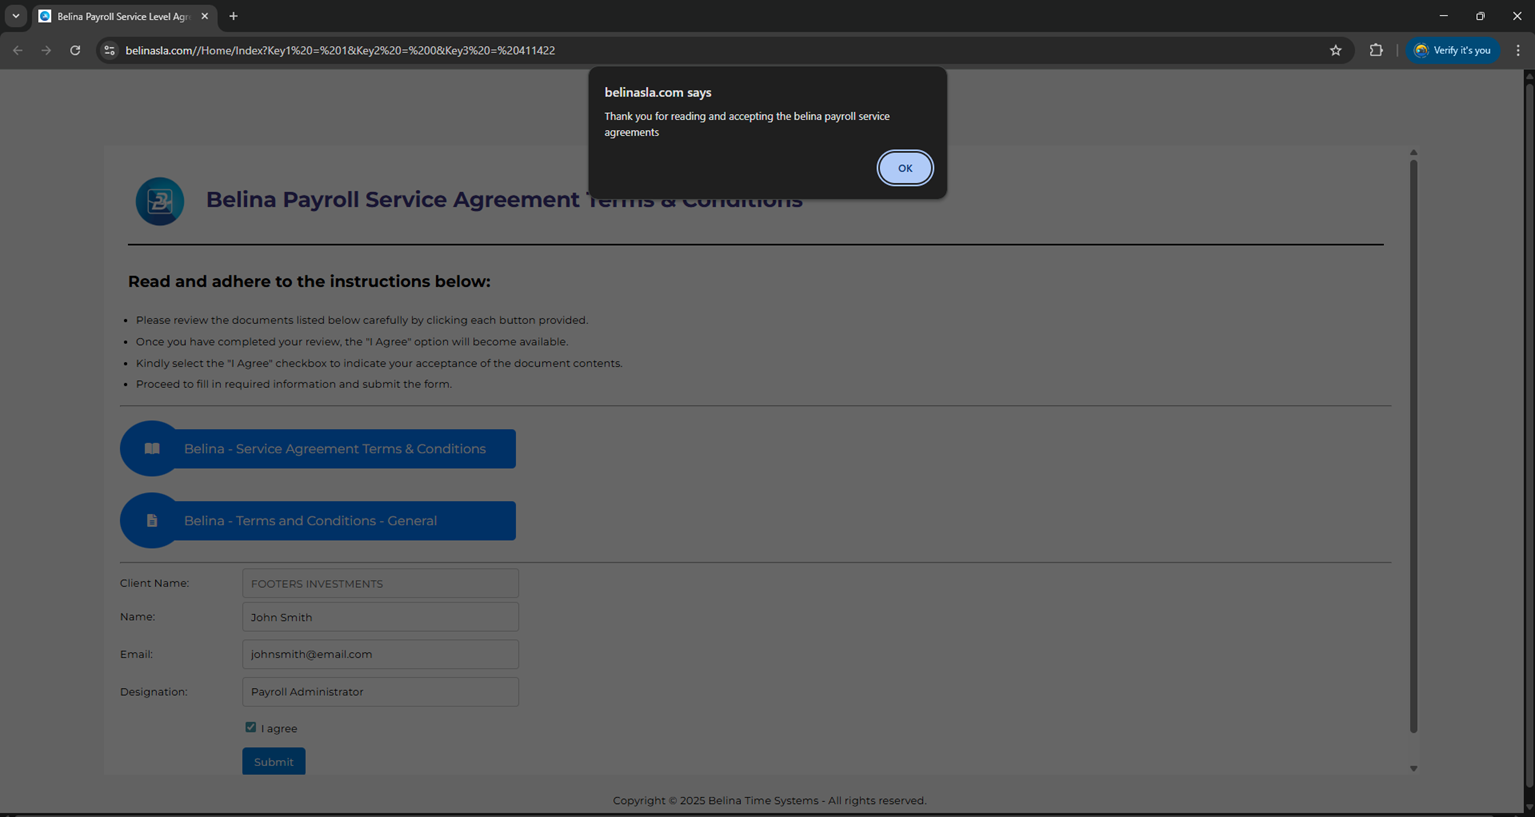The height and width of the screenshot is (817, 1535).
Task: Open site information icon in address bar
Action: pyautogui.click(x=110, y=50)
